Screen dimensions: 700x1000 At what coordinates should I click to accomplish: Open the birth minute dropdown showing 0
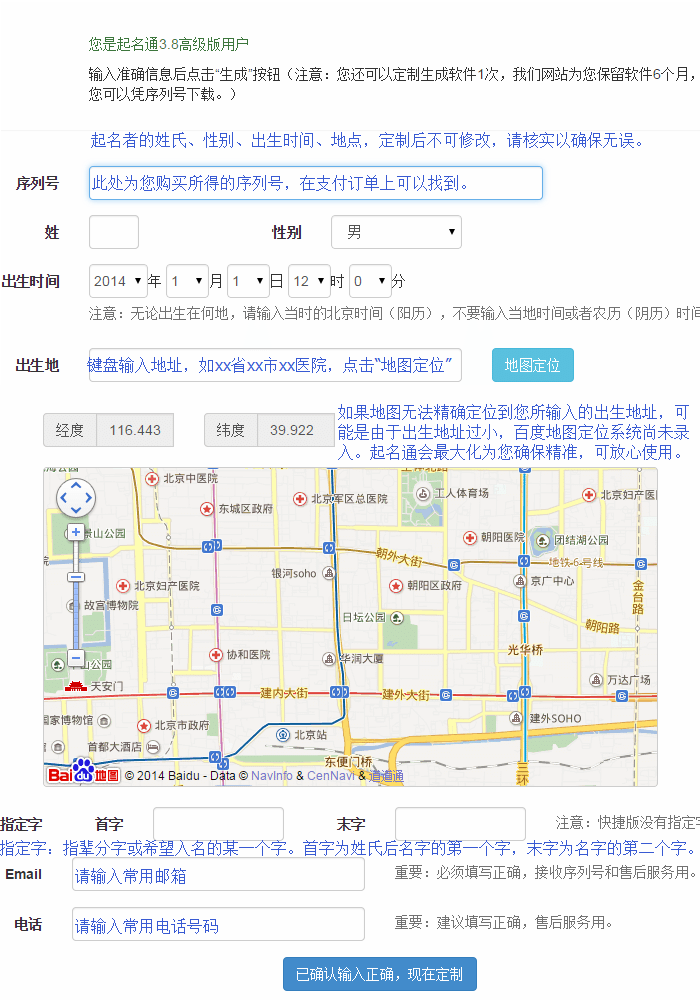click(370, 281)
